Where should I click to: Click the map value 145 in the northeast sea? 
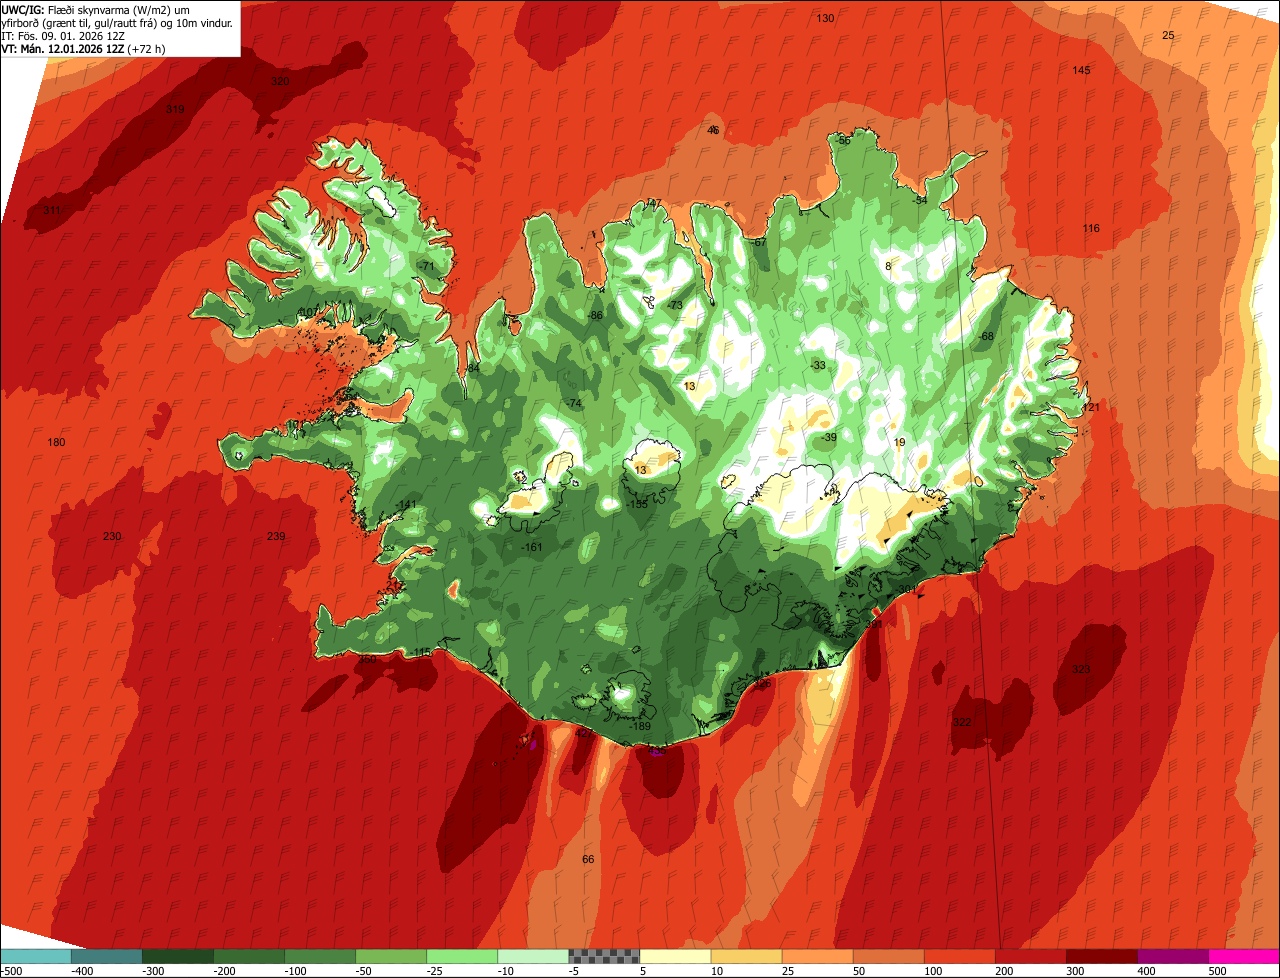pyautogui.click(x=1081, y=70)
